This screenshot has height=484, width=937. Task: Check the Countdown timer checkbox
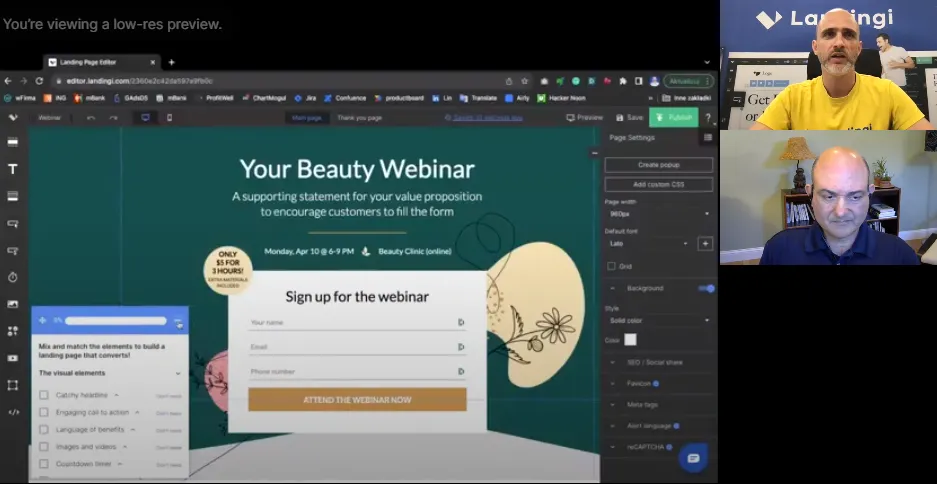pos(44,464)
